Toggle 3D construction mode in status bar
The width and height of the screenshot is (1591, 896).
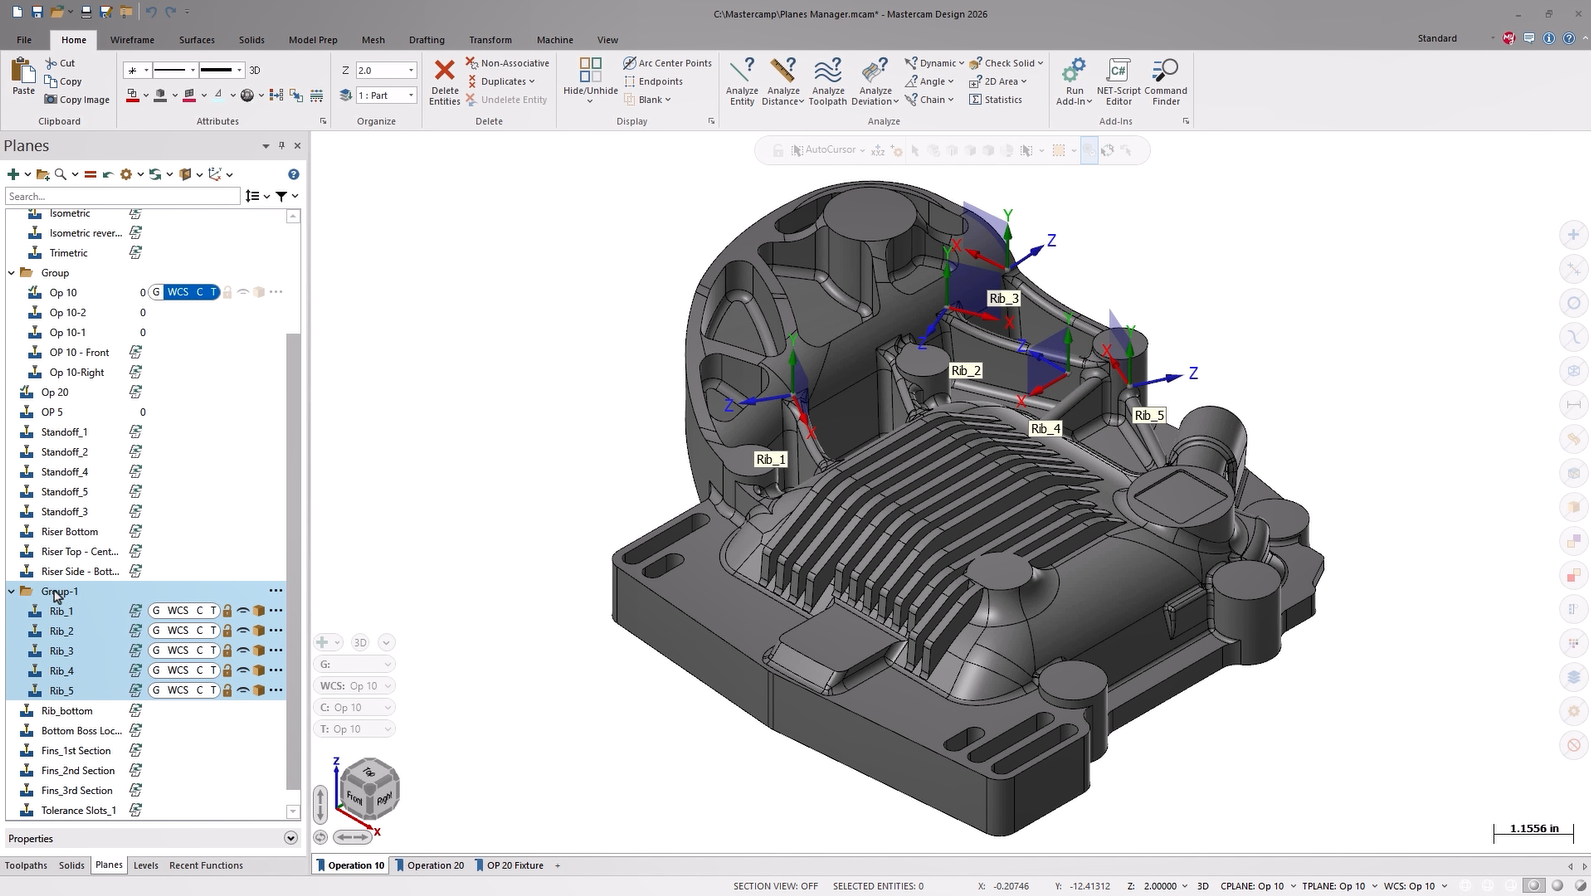click(1203, 886)
